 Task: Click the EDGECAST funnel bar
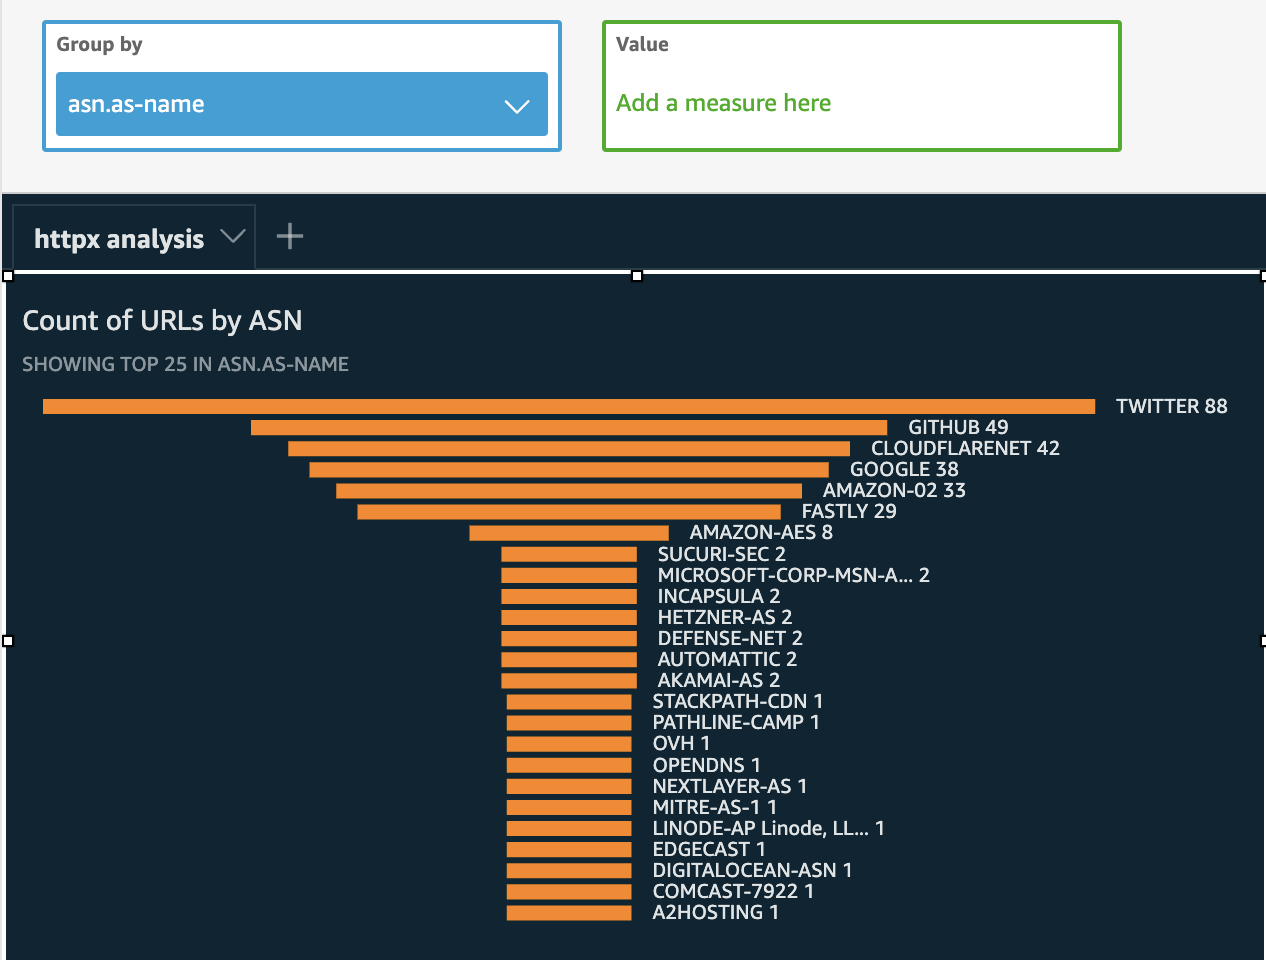pos(569,849)
